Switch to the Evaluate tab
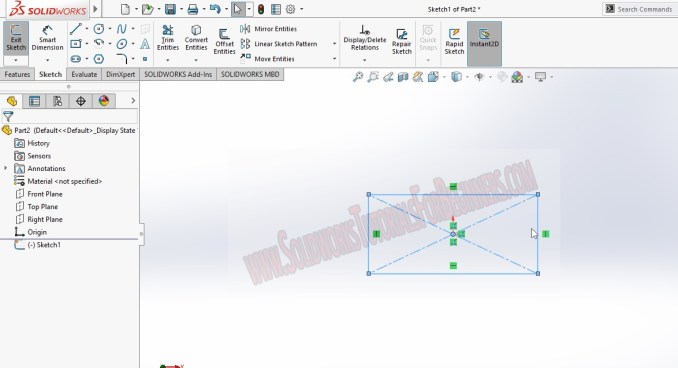This screenshot has width=678, height=368. click(84, 74)
